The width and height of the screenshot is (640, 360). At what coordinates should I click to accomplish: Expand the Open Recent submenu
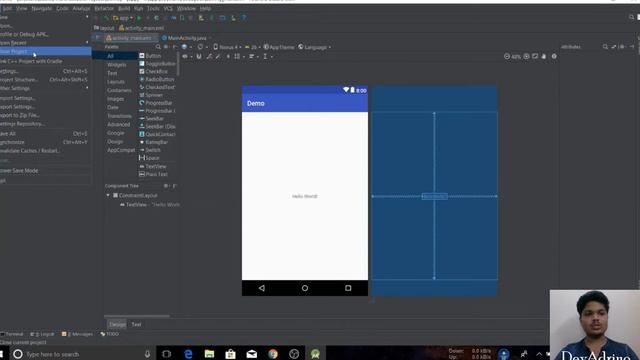[x=45, y=43]
